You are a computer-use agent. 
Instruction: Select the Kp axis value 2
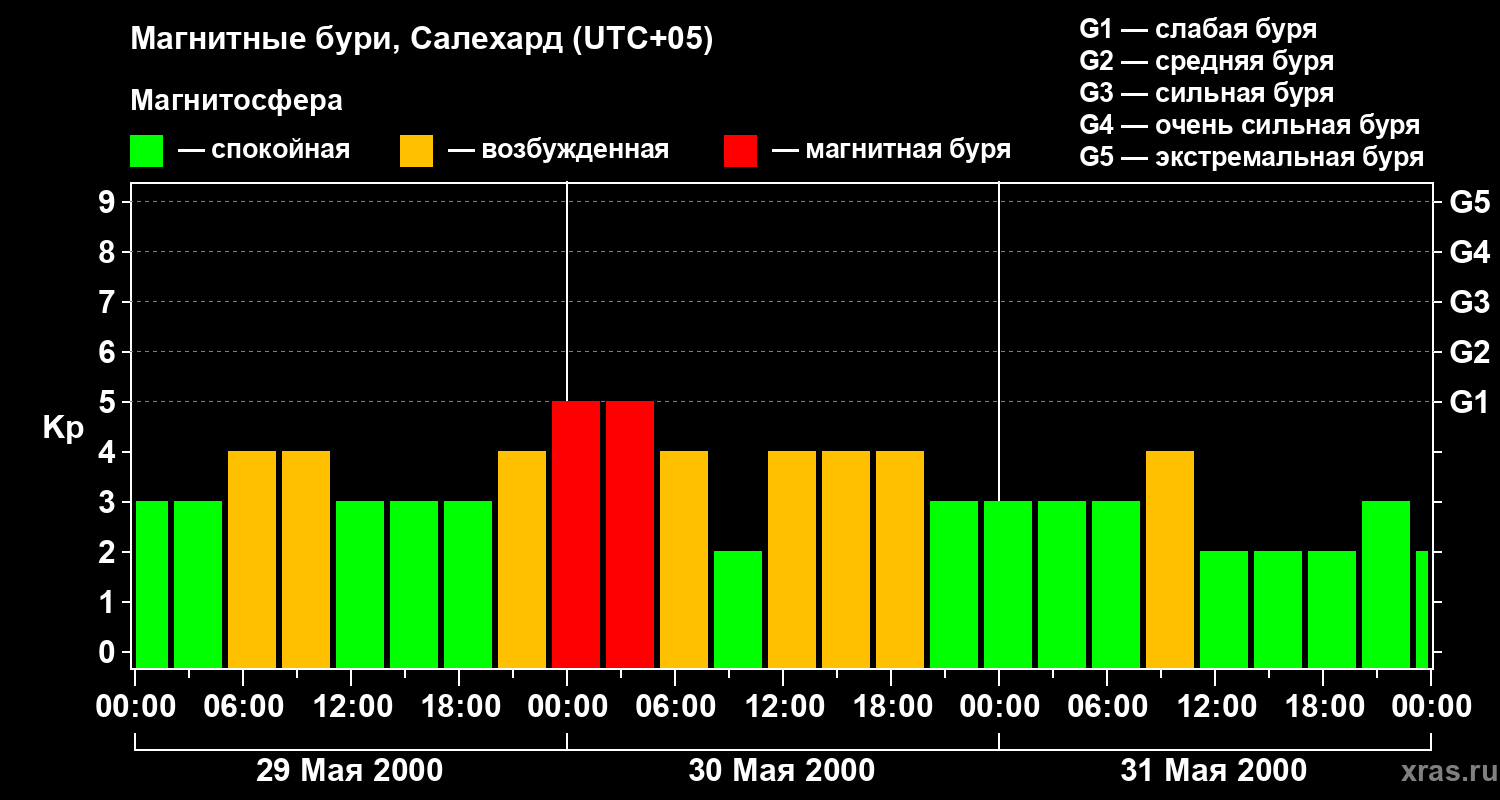click(109, 552)
